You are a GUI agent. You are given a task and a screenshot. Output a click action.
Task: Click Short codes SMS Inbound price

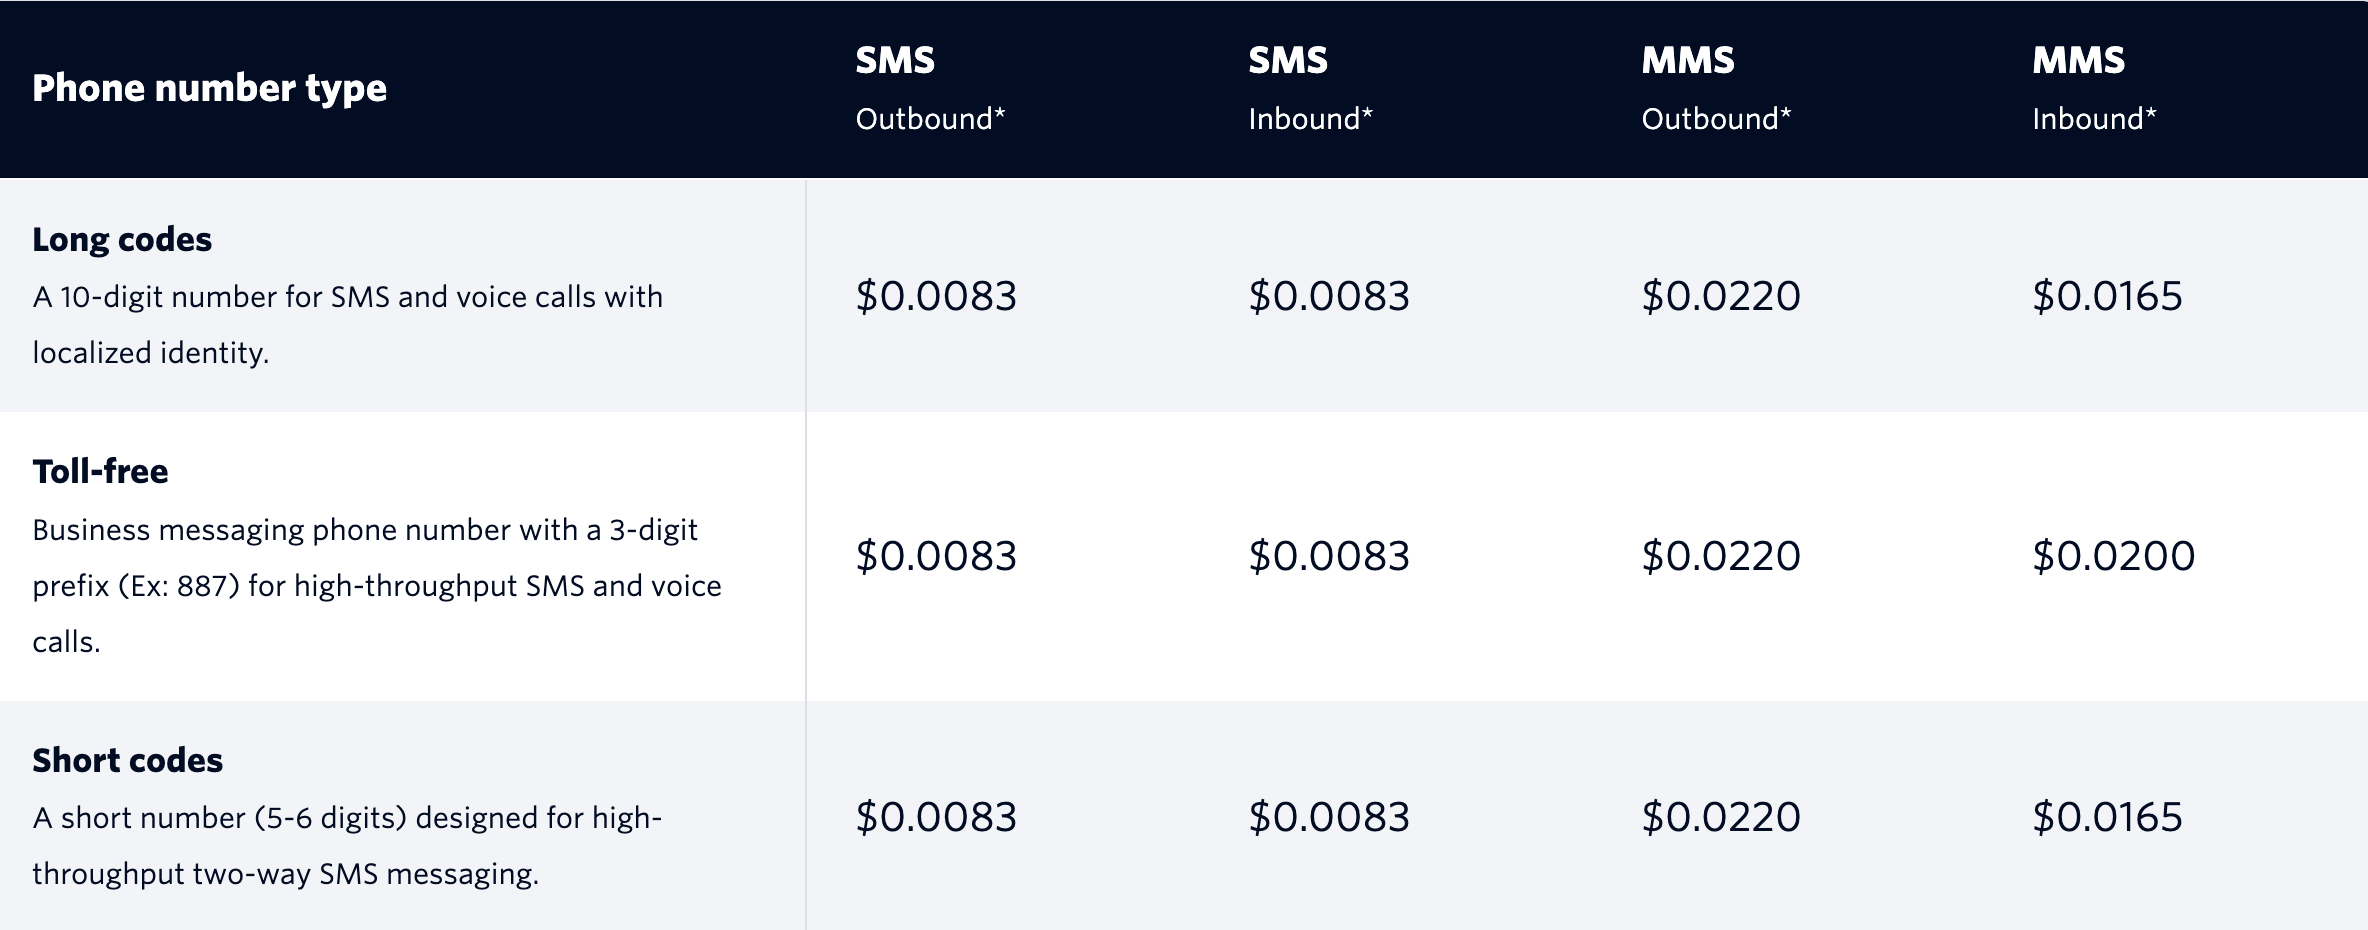(1329, 817)
